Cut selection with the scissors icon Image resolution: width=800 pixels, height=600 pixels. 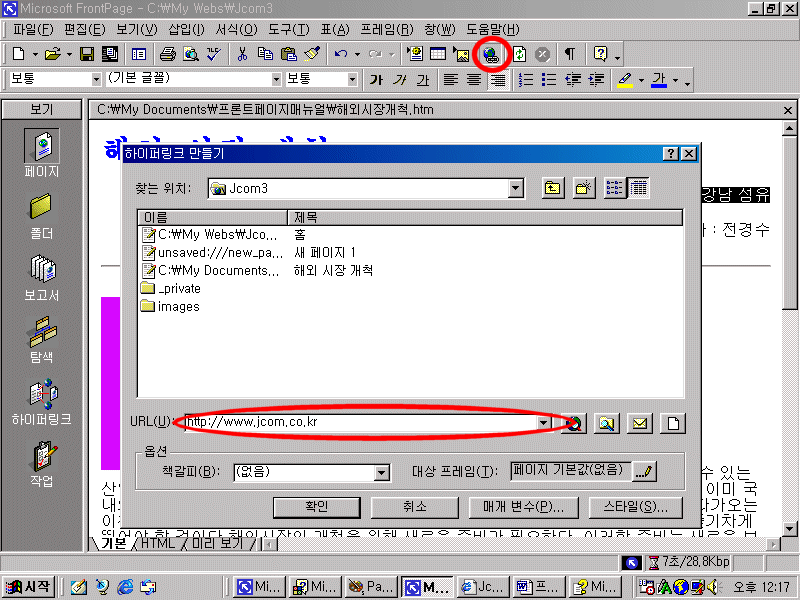(x=242, y=54)
